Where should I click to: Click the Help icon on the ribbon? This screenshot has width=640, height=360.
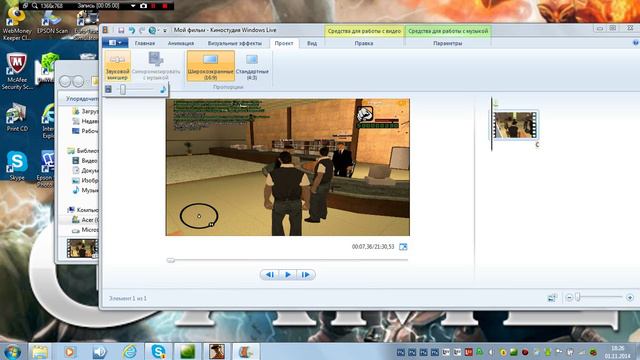[636, 43]
